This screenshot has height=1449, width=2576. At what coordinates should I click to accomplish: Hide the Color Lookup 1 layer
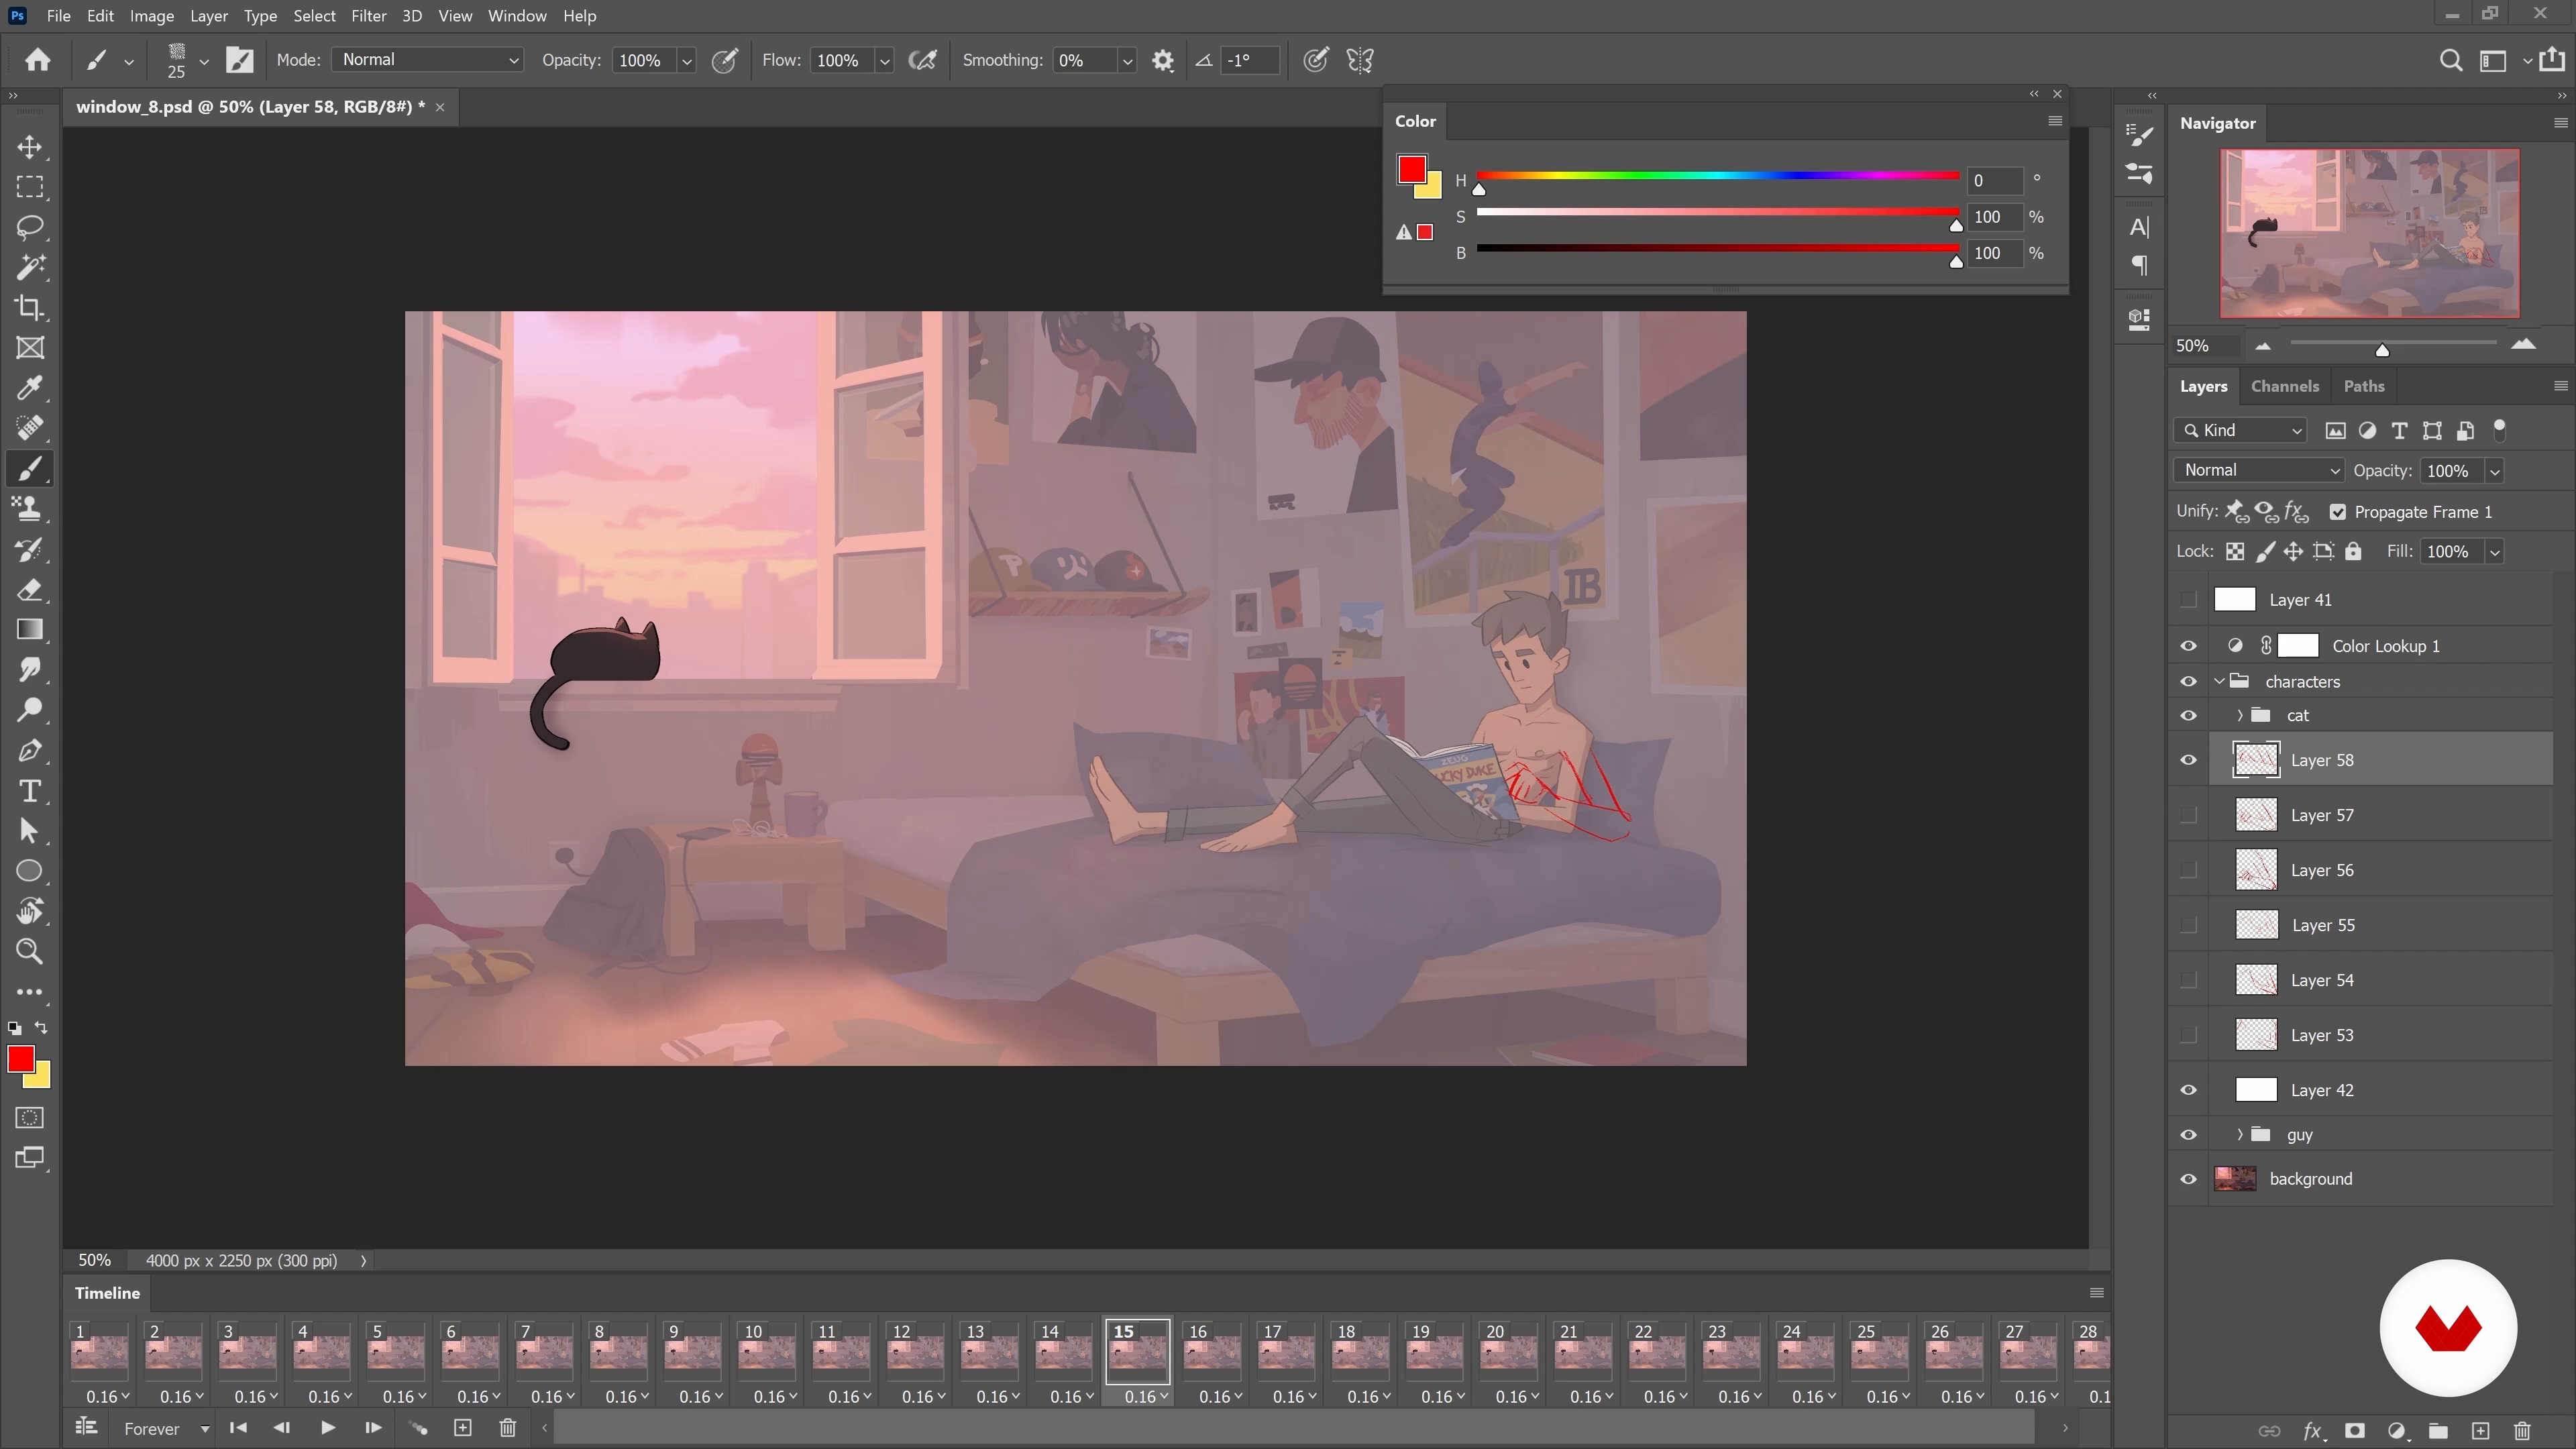[2188, 646]
